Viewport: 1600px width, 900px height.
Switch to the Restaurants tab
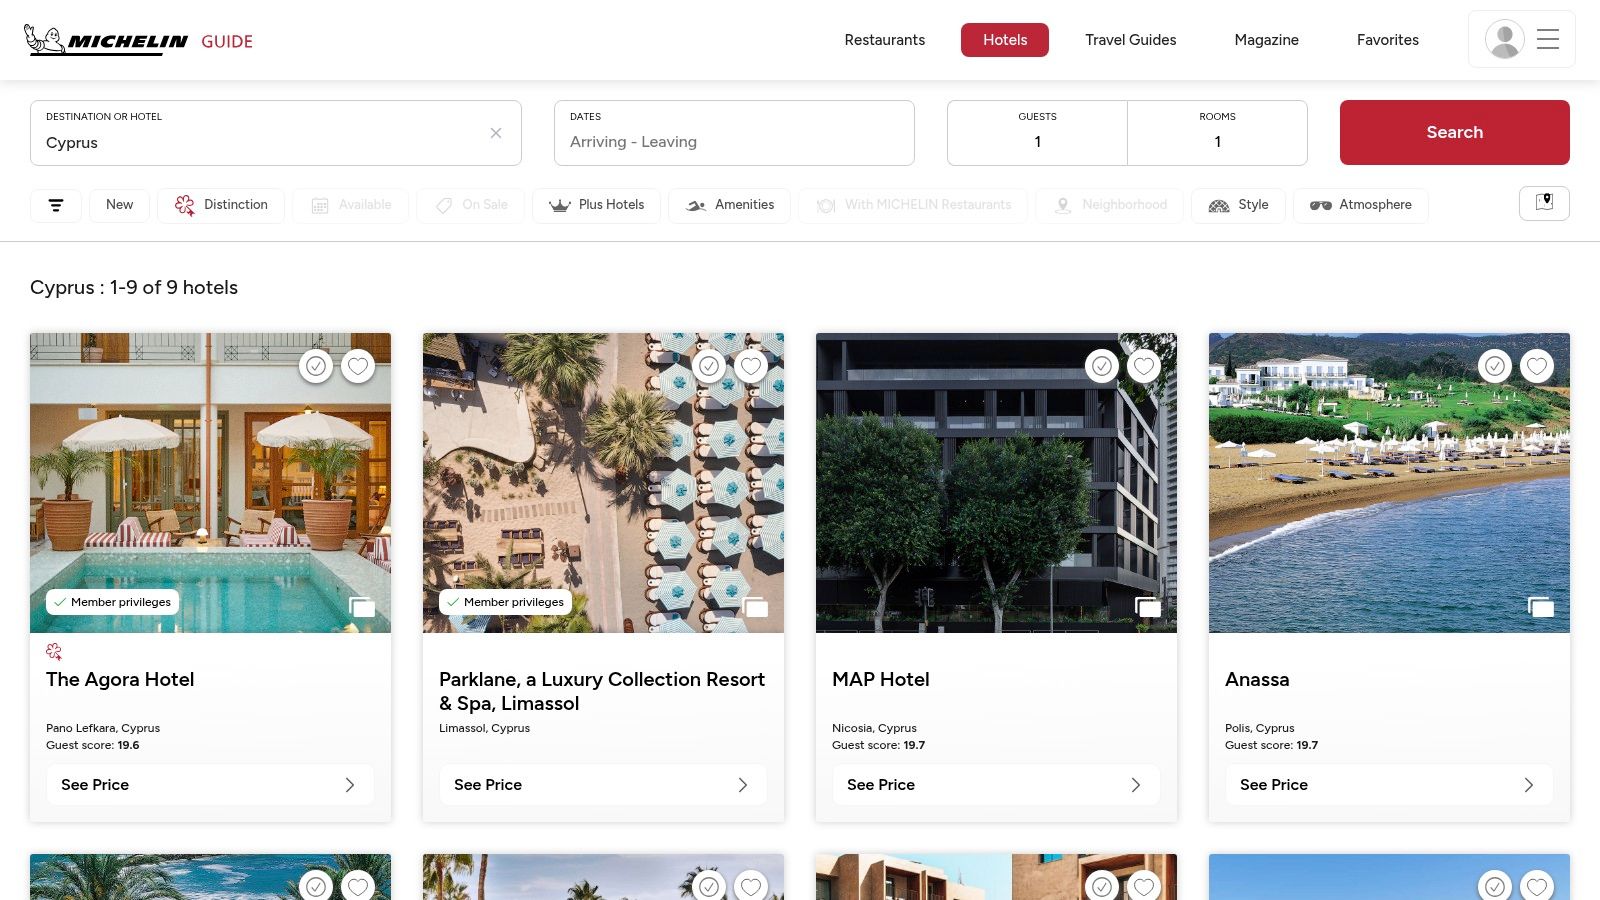(884, 40)
